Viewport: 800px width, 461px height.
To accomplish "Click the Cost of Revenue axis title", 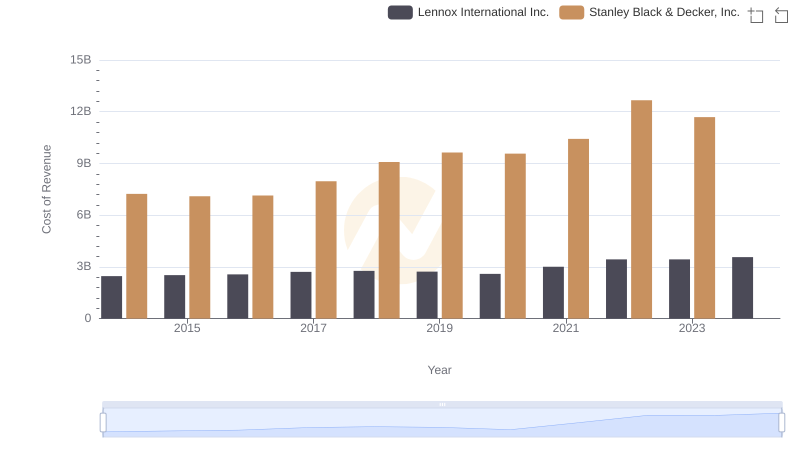I will (46, 189).
